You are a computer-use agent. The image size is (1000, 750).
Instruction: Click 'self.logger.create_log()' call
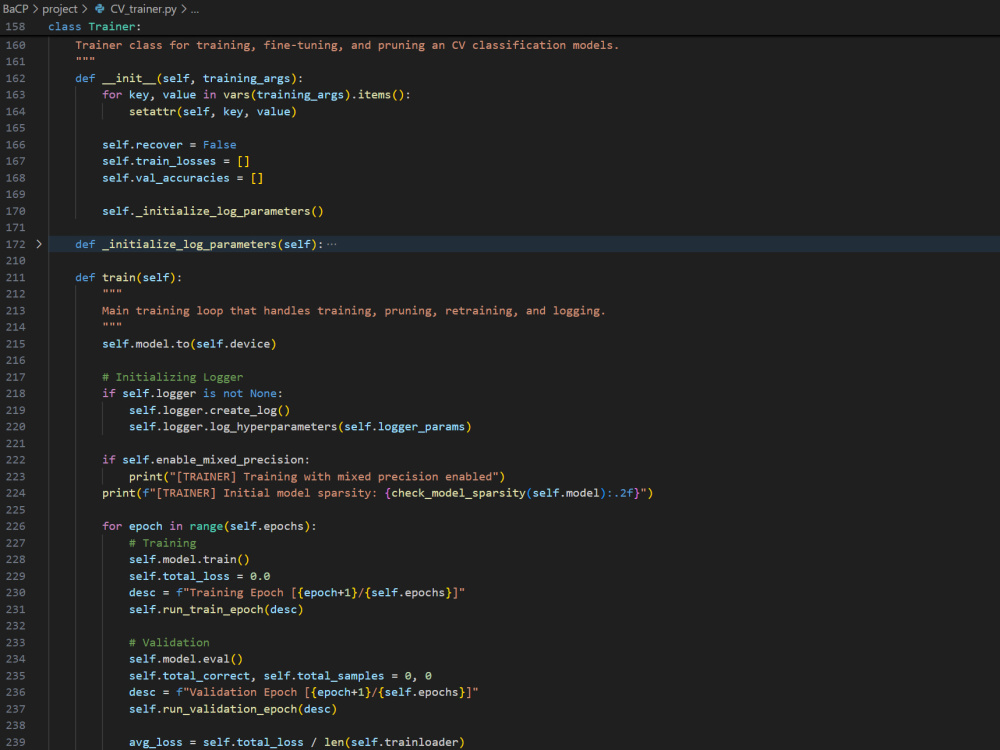coord(209,410)
